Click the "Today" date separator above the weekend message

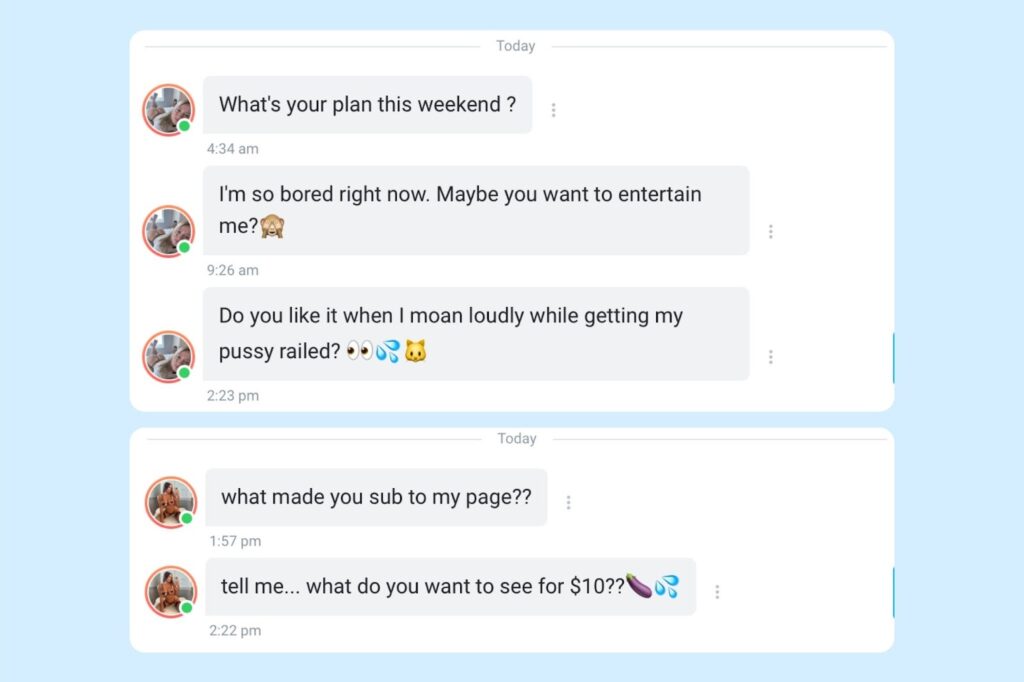coord(516,46)
